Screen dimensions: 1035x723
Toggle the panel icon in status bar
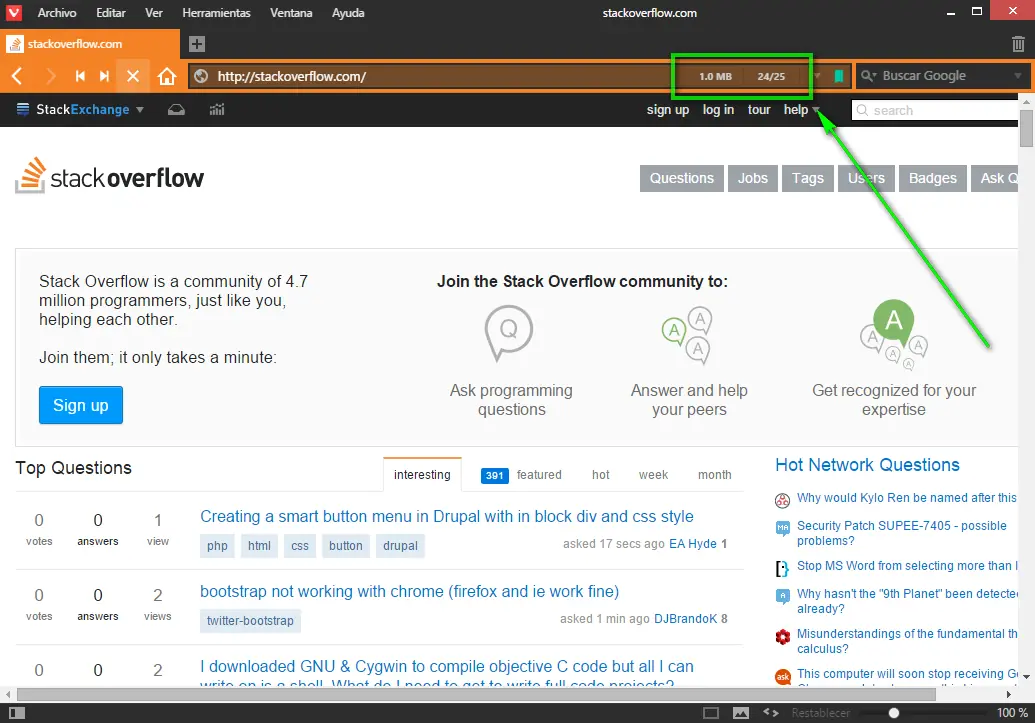click(17, 713)
